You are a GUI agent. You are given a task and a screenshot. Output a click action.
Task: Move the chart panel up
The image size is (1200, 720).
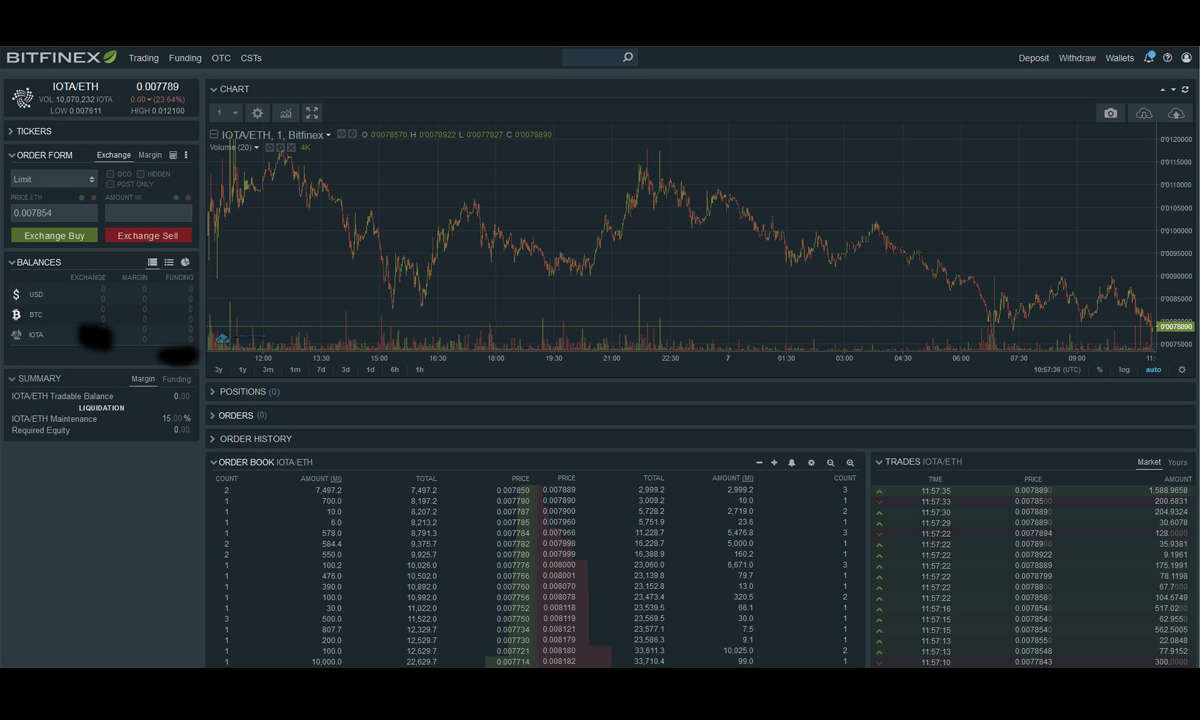[1163, 89]
